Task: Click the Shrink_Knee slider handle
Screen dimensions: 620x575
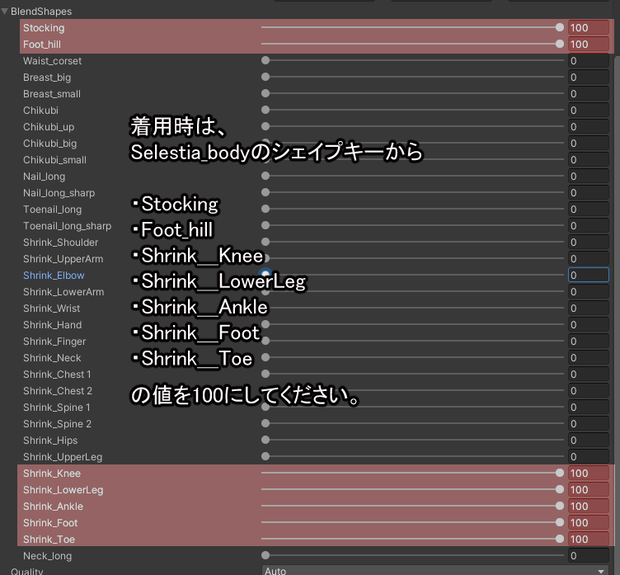Action: pos(560,473)
